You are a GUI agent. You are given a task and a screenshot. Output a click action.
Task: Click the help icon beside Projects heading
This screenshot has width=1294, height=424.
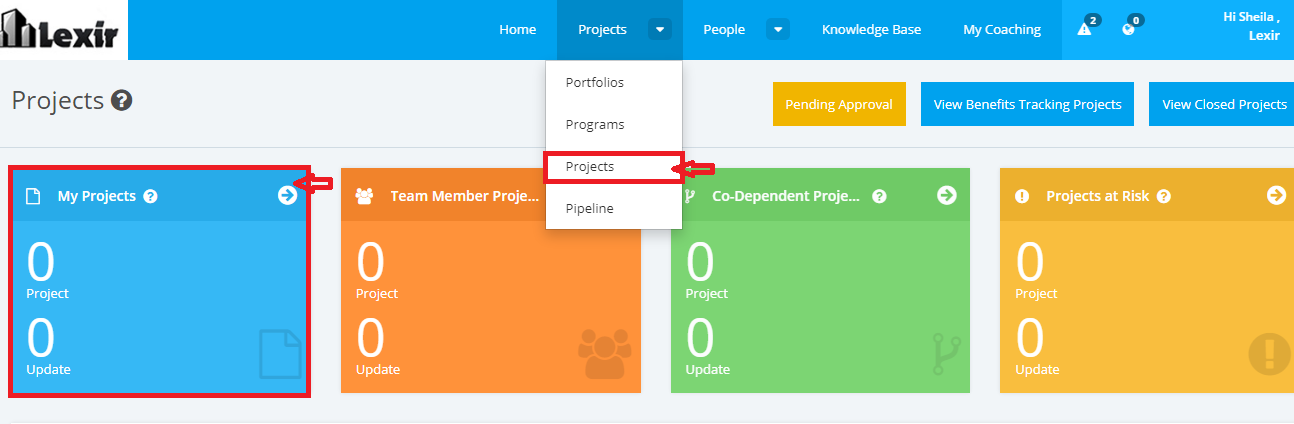[x=122, y=101]
